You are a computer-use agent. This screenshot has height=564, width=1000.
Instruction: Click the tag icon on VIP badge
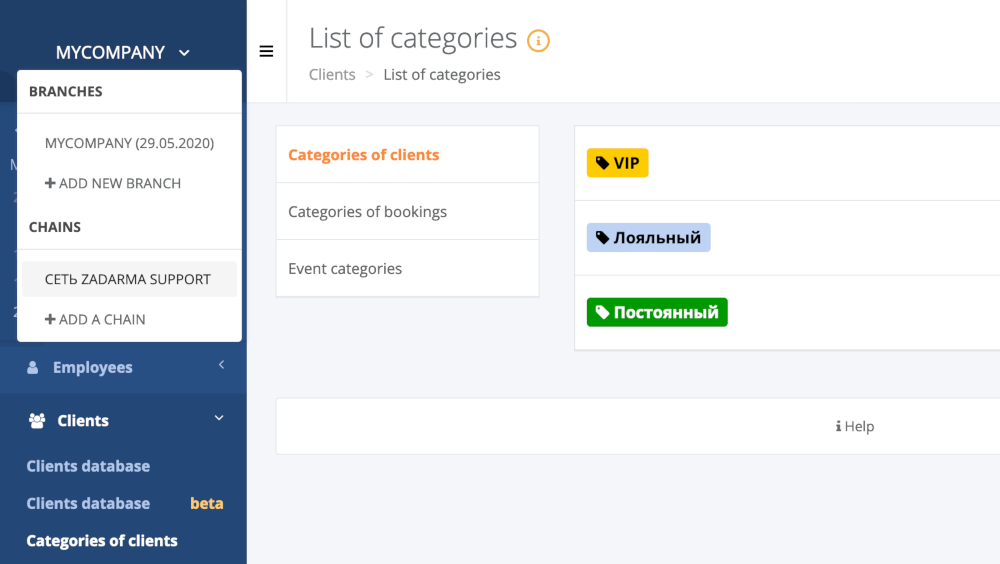[602, 163]
